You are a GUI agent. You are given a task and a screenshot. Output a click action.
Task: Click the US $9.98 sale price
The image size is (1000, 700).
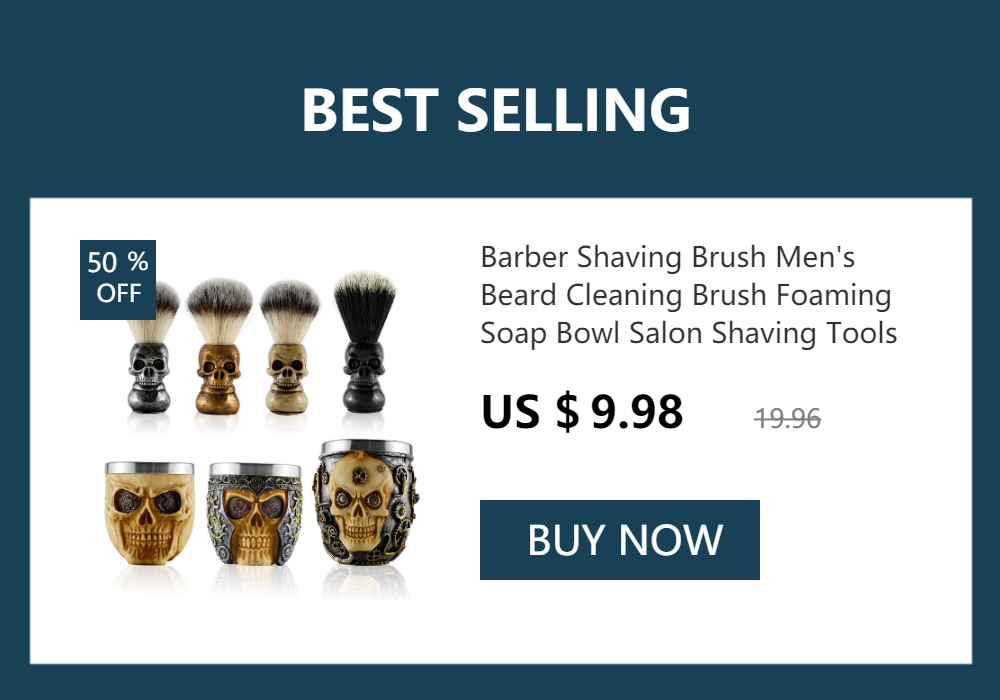coord(582,412)
